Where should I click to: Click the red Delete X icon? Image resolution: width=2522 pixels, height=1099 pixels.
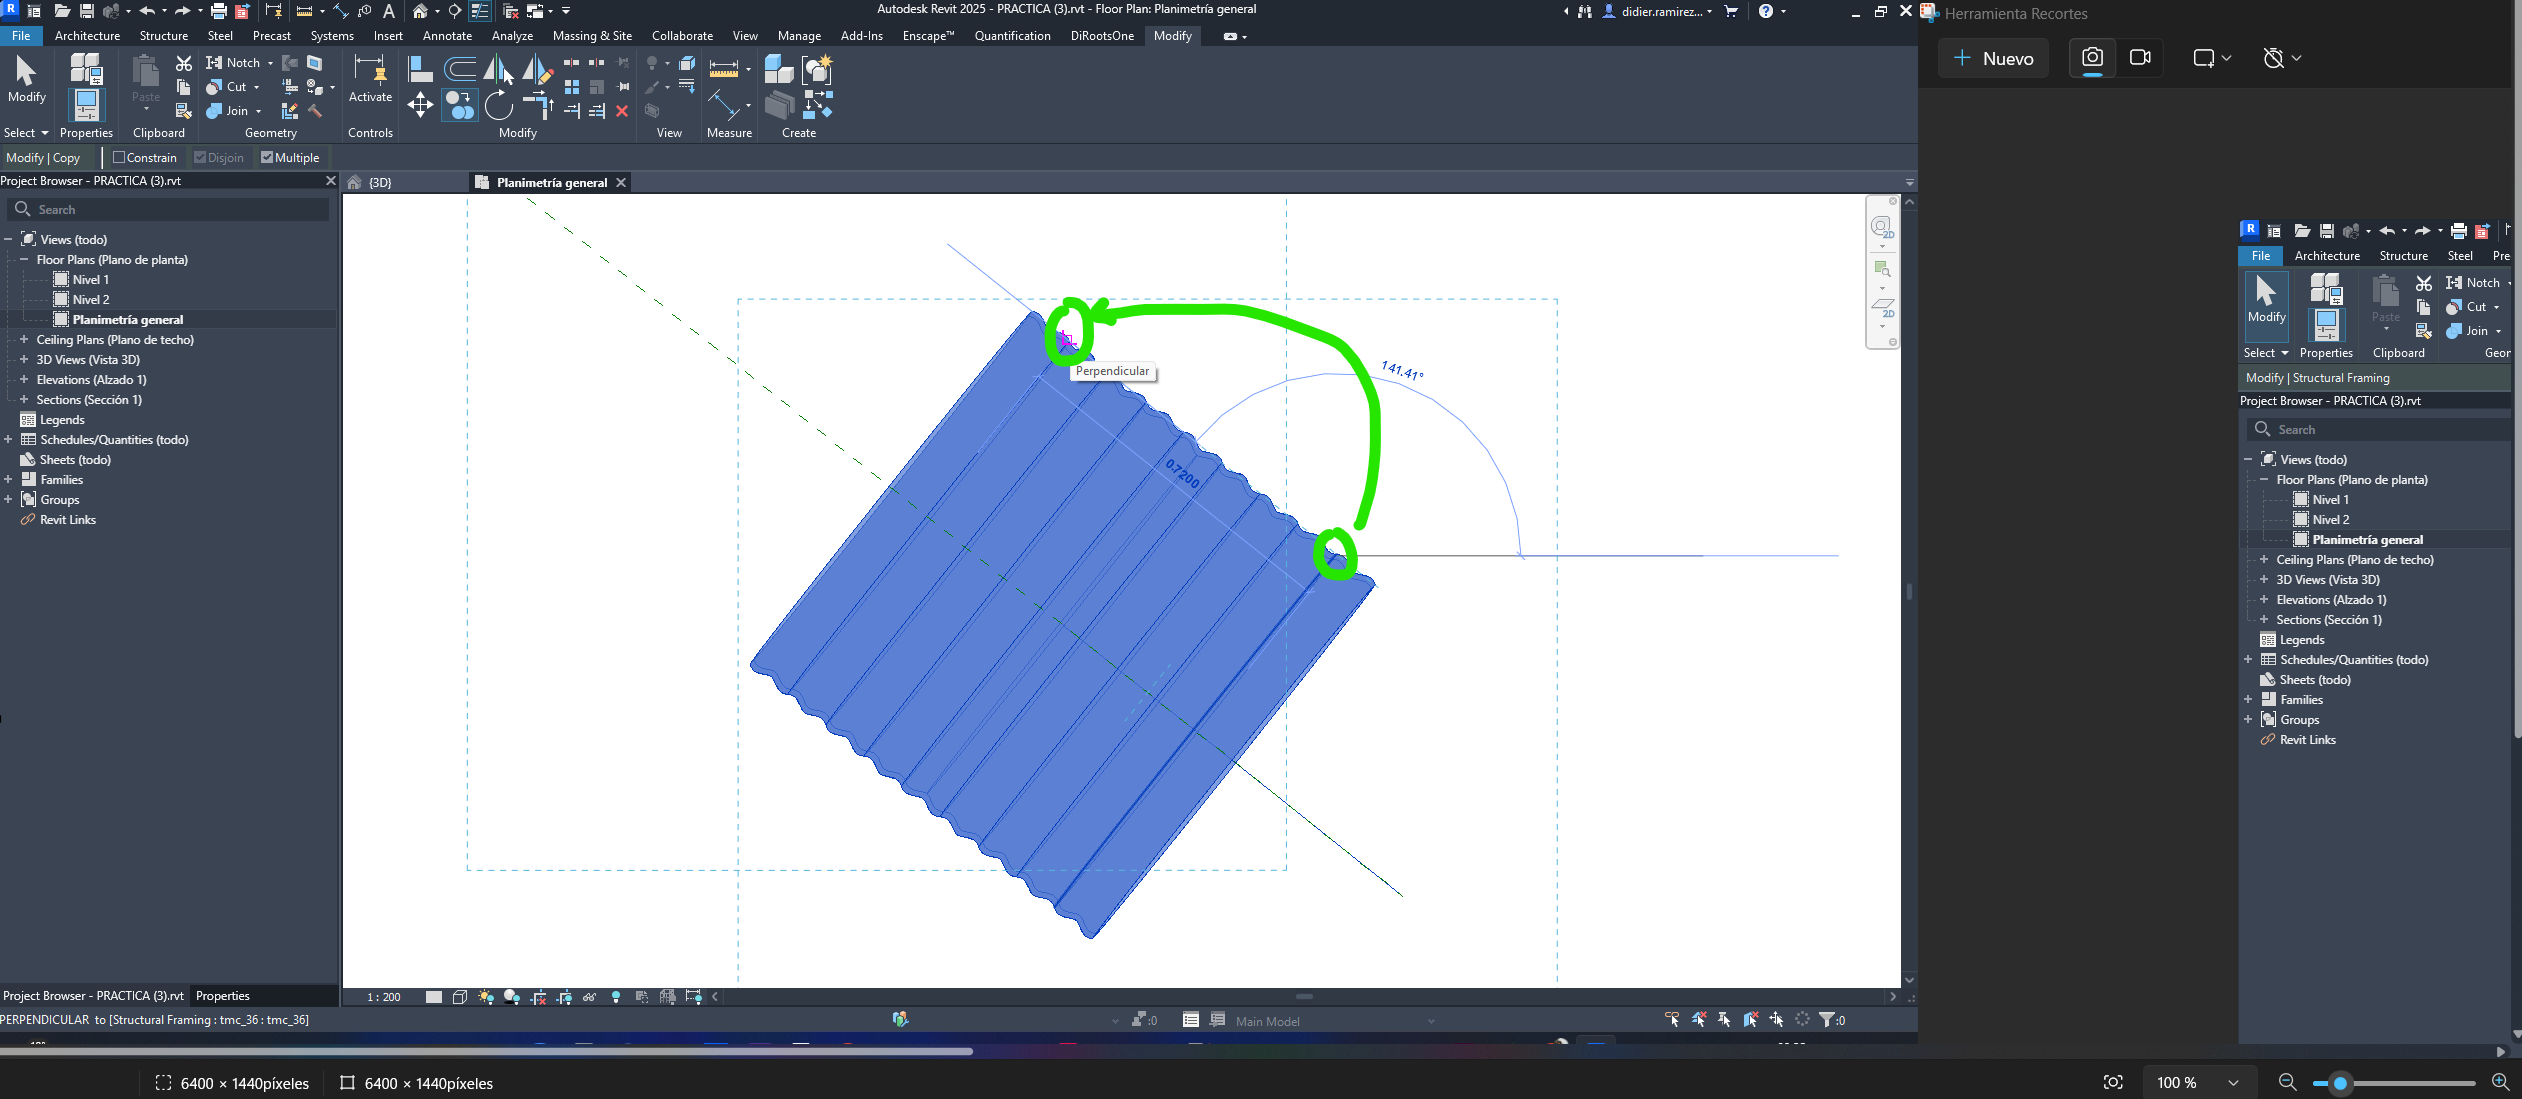pos(621,111)
